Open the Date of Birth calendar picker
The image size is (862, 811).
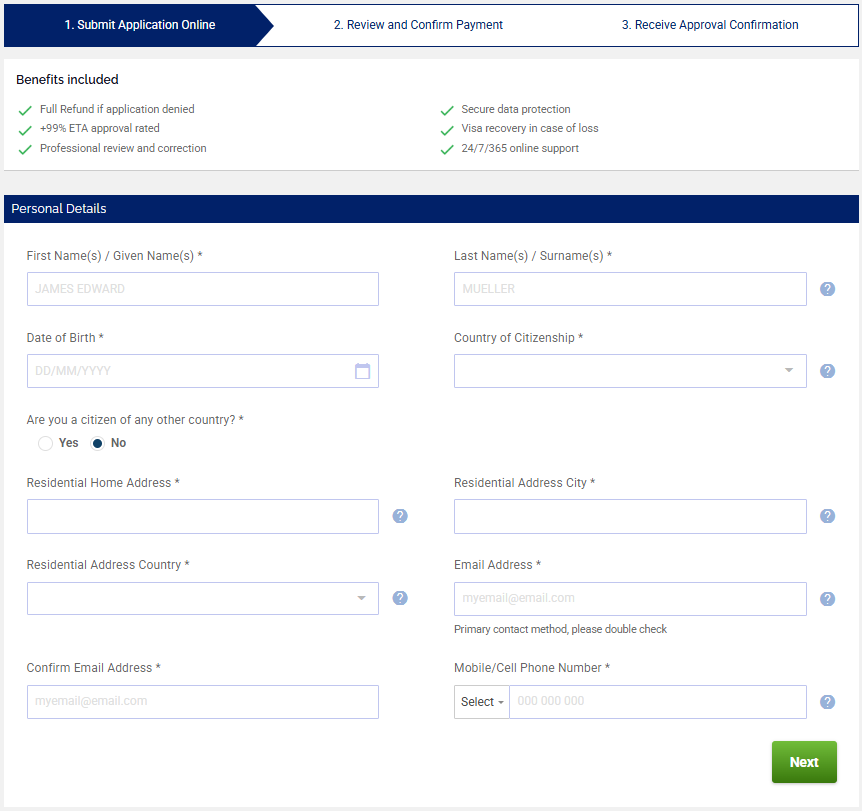pos(362,371)
